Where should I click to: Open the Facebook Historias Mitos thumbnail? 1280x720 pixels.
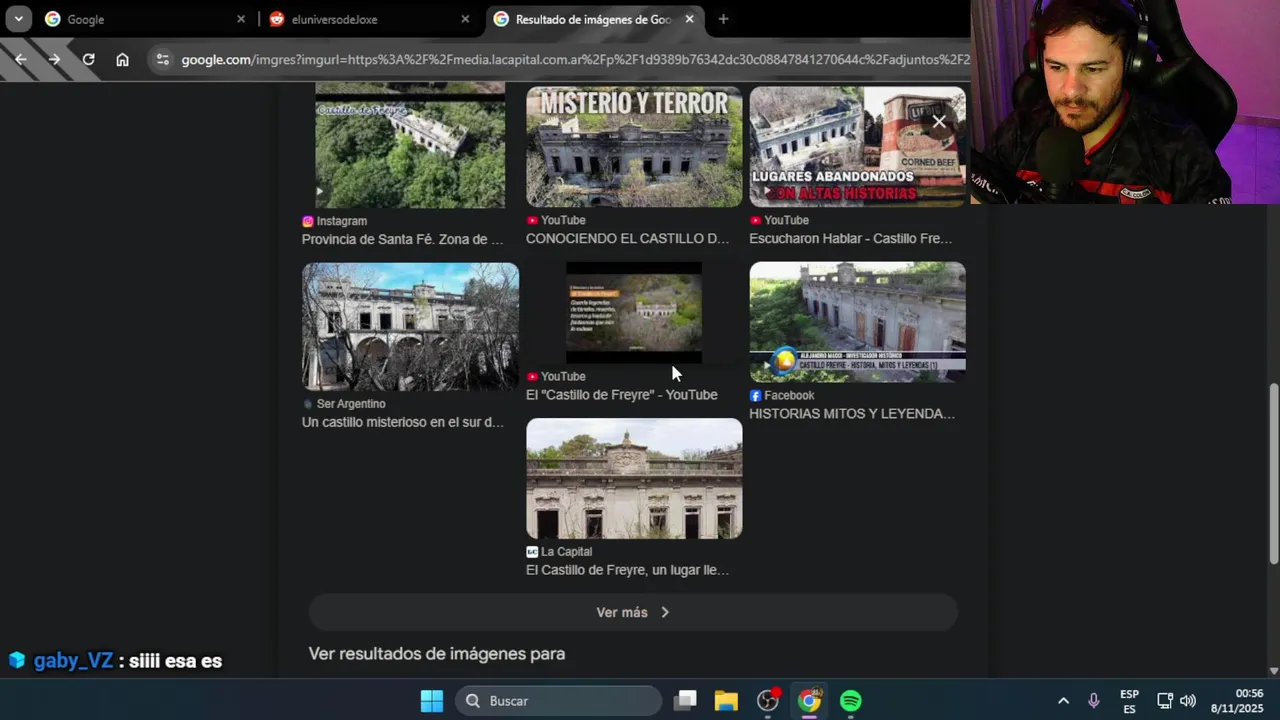point(857,322)
